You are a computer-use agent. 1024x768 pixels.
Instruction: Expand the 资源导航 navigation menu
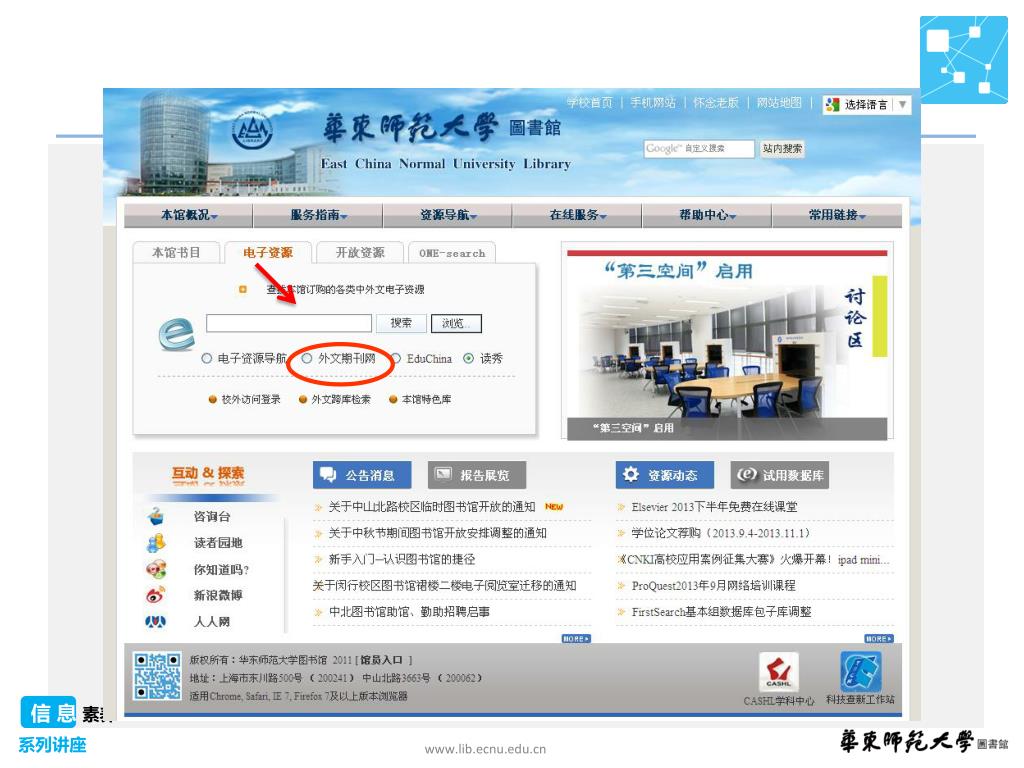tap(448, 215)
